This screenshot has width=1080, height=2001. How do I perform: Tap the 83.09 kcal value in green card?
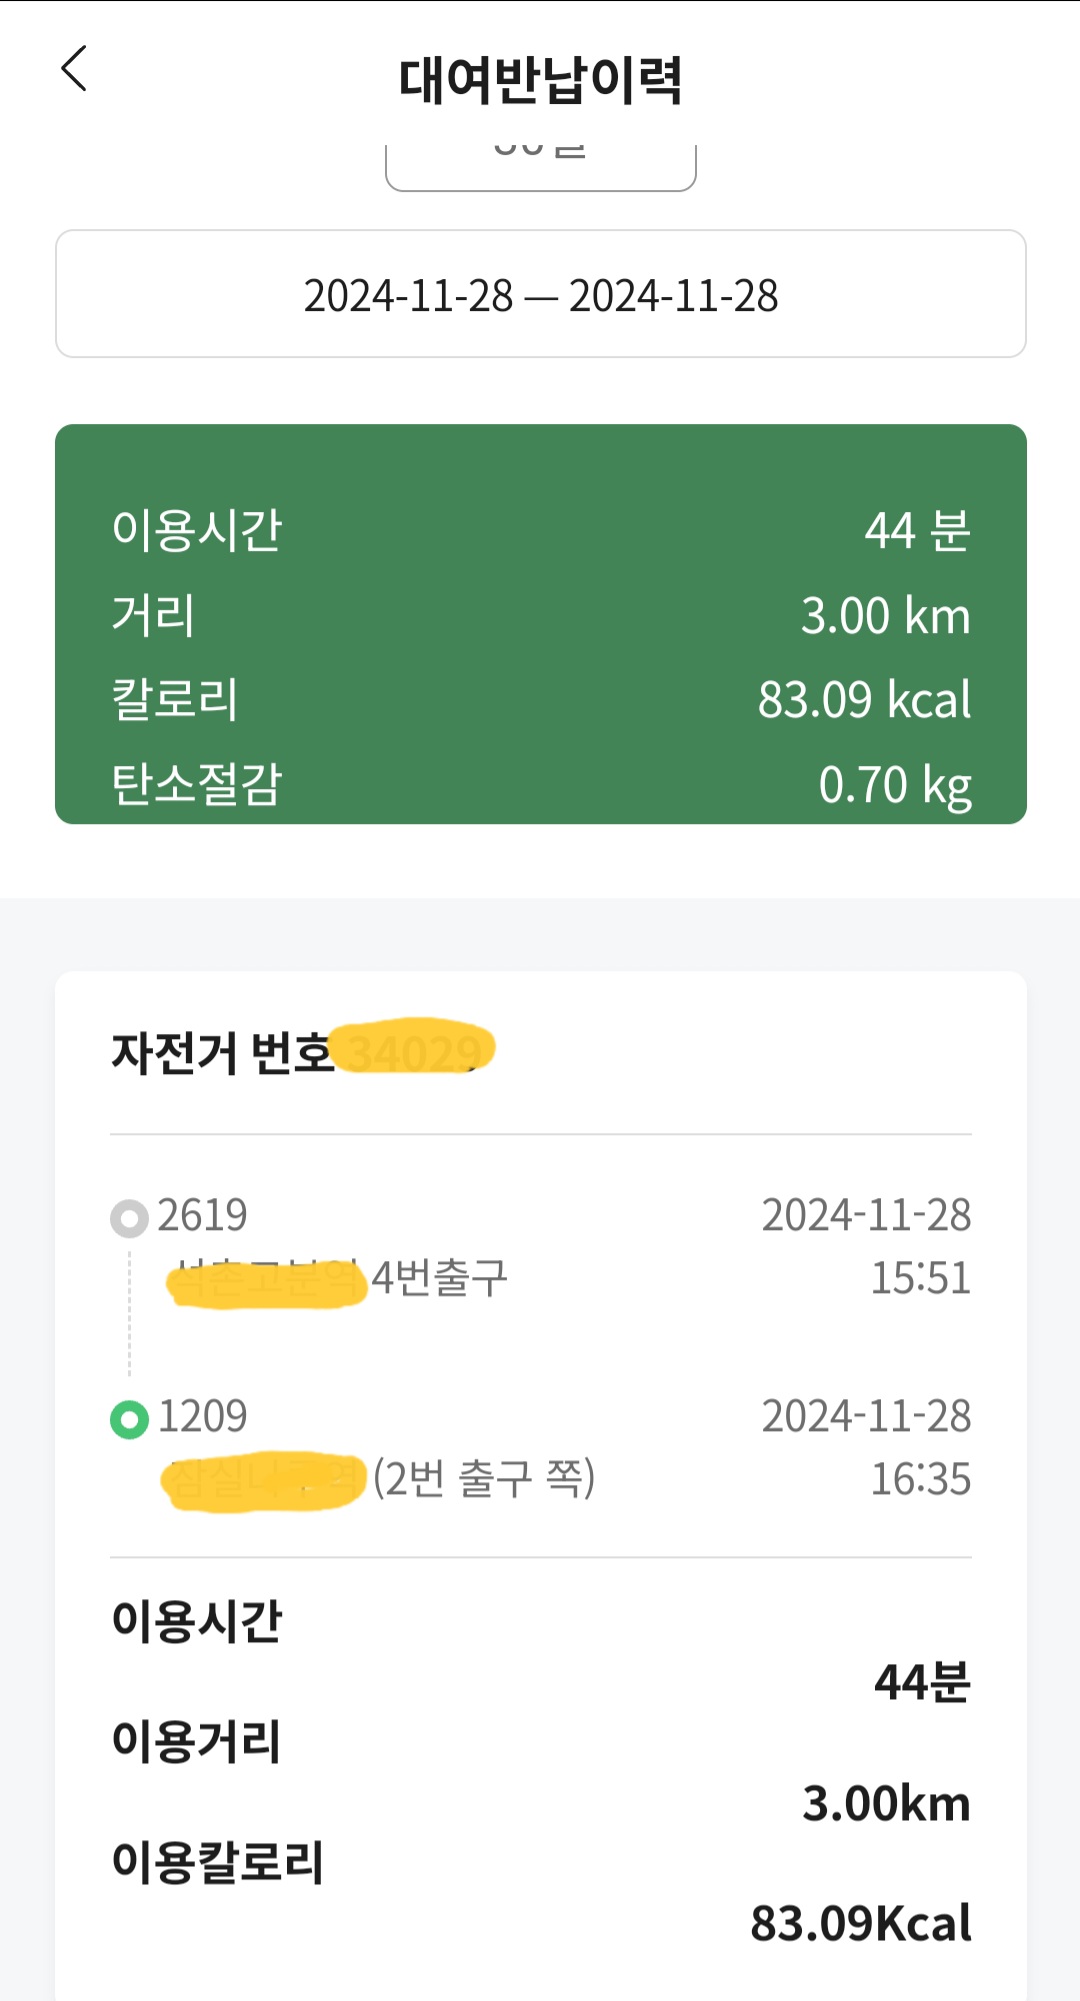pyautogui.click(x=864, y=700)
